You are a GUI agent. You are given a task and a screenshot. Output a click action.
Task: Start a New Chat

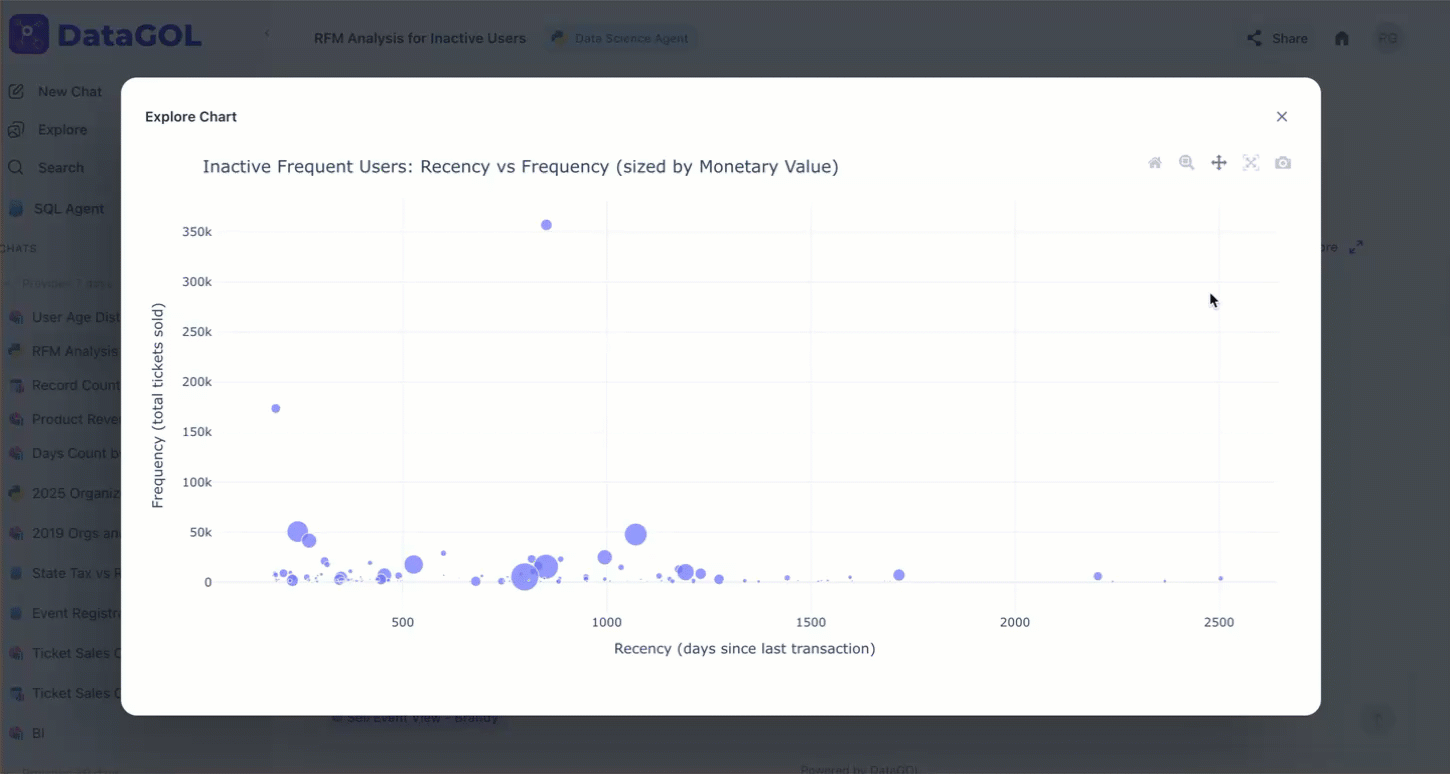(x=69, y=92)
